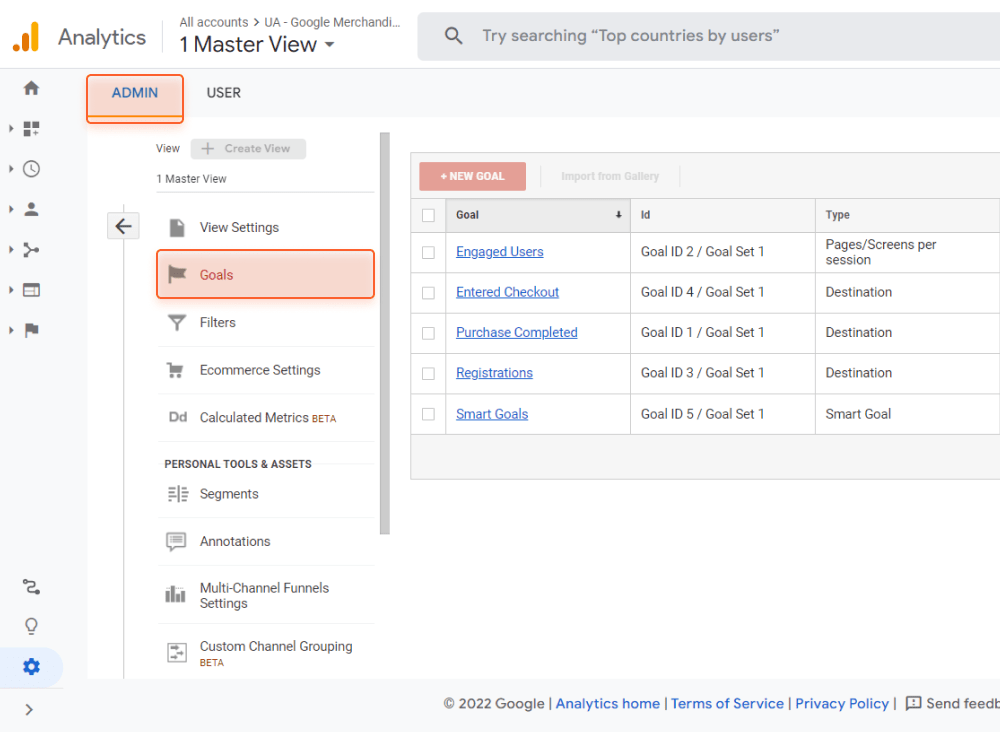The image size is (1000, 732).
Task: Click the Custom Channel Grouping icon
Action: click(177, 652)
